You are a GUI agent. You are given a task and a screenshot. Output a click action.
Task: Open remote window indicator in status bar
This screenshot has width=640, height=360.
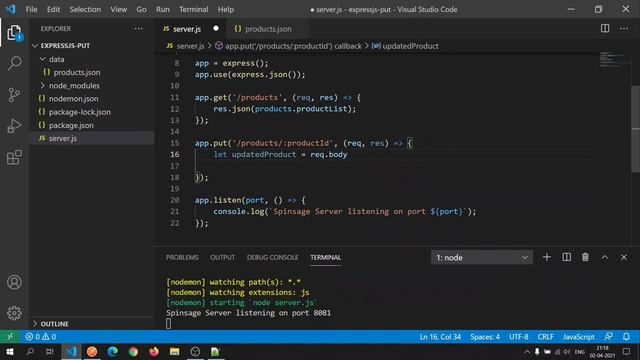10,337
